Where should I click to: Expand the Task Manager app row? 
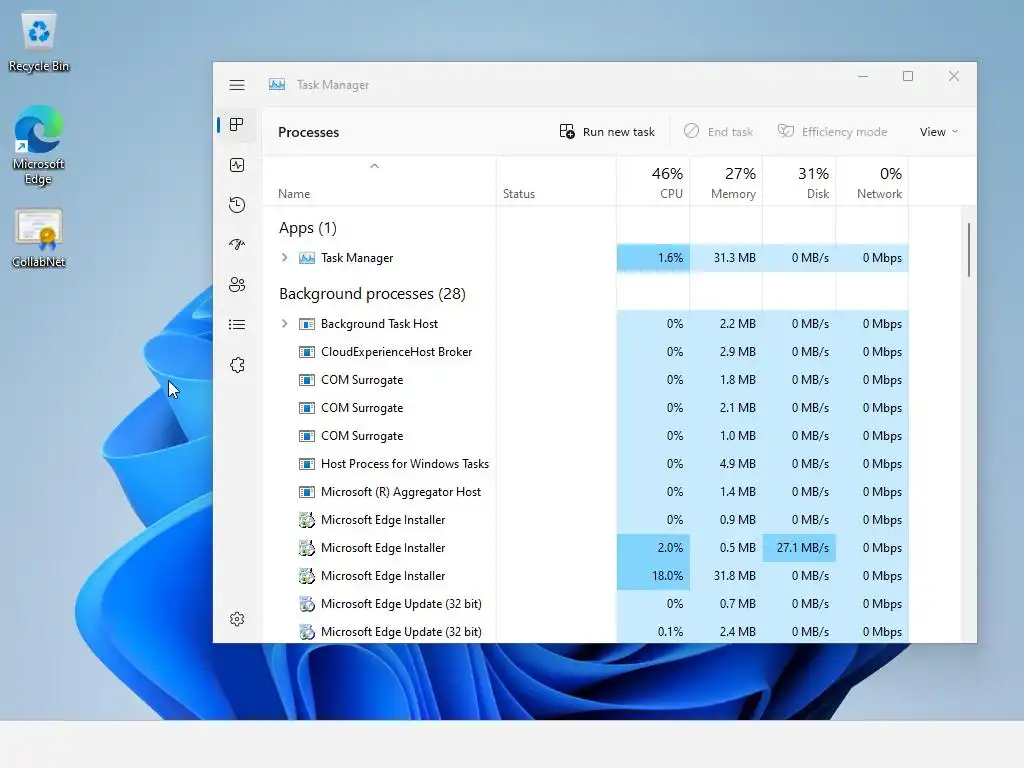[284, 257]
